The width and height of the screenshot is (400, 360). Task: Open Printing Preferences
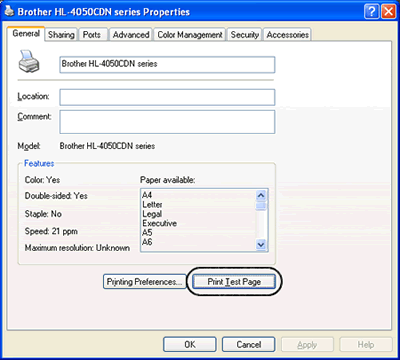tap(144, 282)
